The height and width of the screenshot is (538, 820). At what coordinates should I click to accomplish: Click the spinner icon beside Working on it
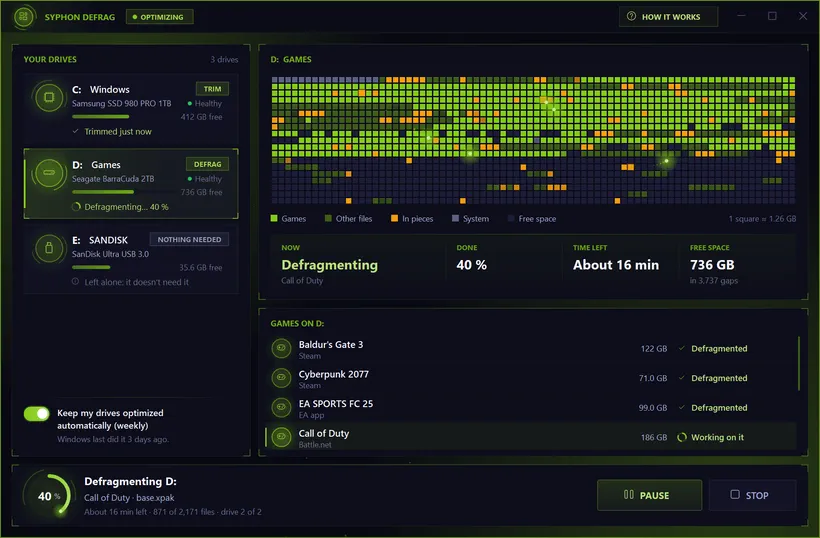point(681,437)
